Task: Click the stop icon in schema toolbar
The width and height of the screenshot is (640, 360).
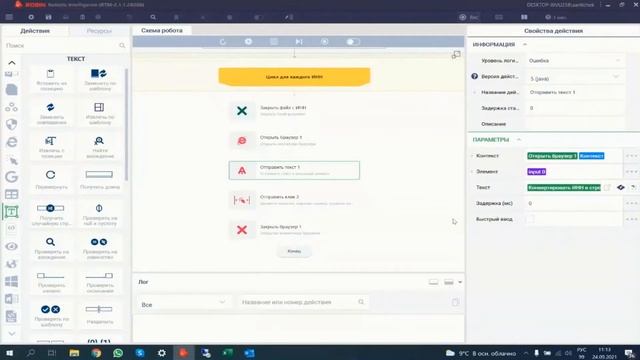Action: (274, 42)
